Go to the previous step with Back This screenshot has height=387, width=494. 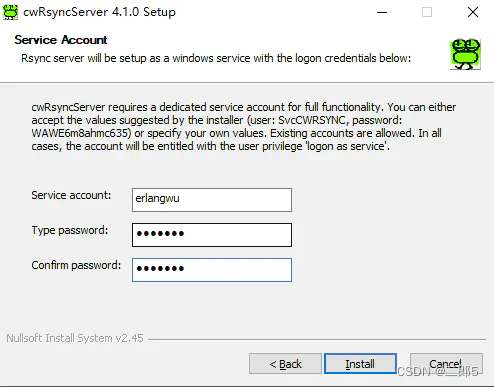(285, 364)
